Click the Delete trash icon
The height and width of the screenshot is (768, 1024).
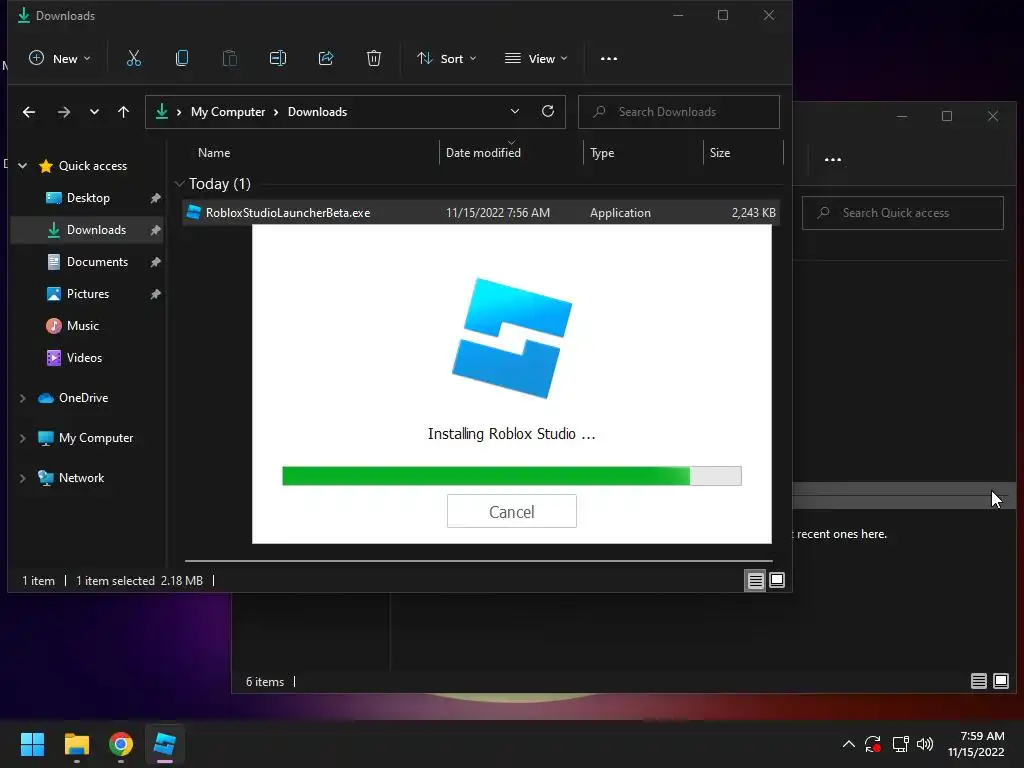pyautogui.click(x=374, y=59)
